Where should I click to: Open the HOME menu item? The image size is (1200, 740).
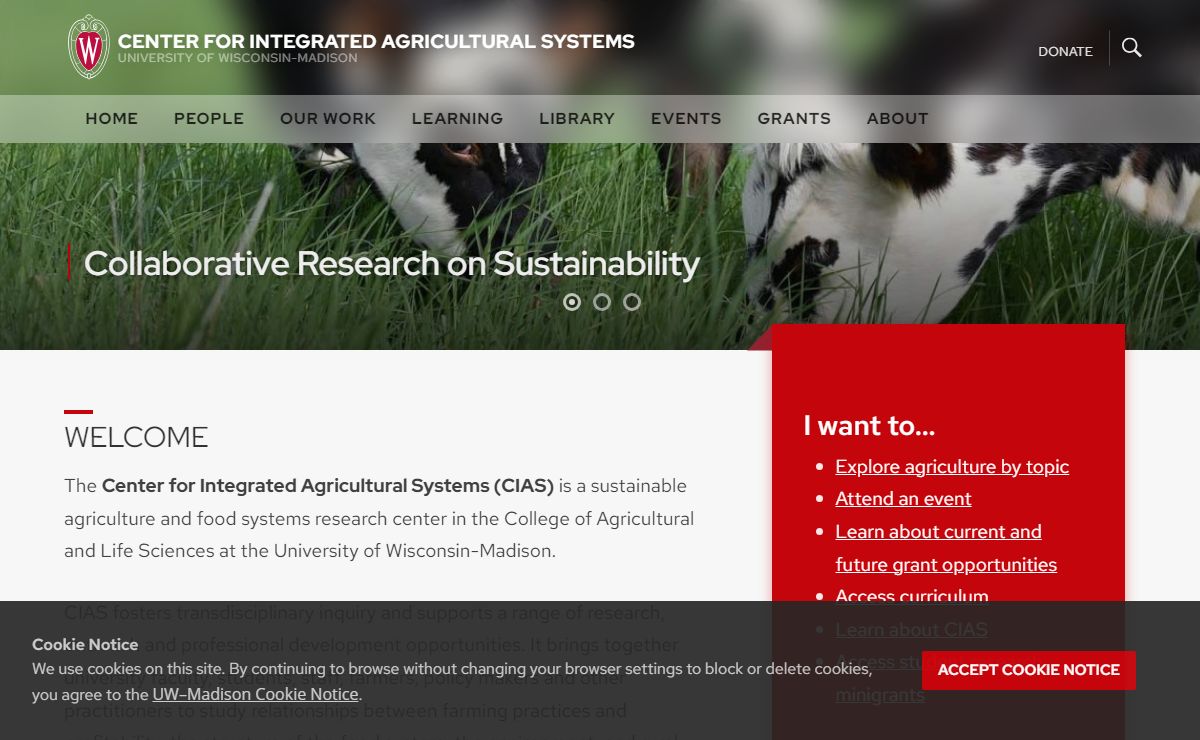(112, 118)
